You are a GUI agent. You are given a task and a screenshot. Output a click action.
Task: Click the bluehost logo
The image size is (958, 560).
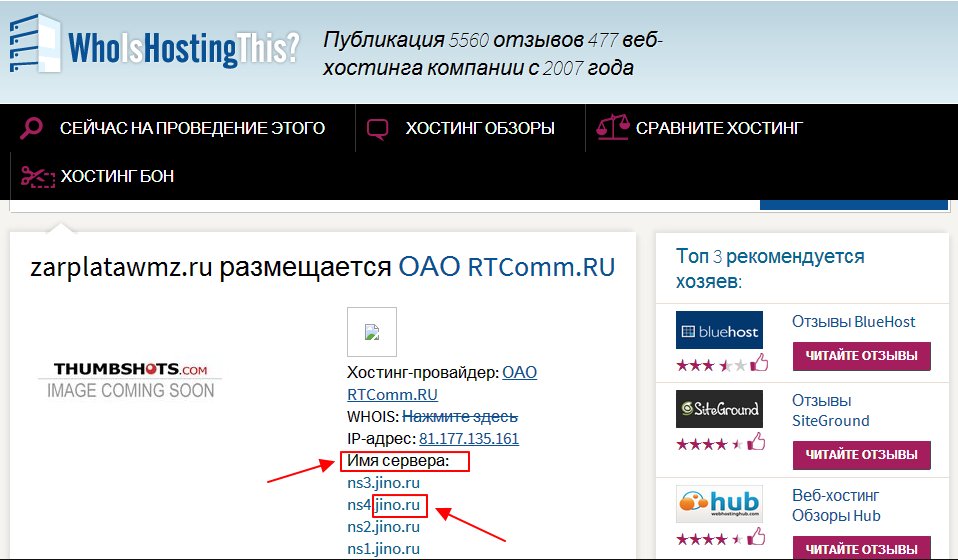point(719,330)
